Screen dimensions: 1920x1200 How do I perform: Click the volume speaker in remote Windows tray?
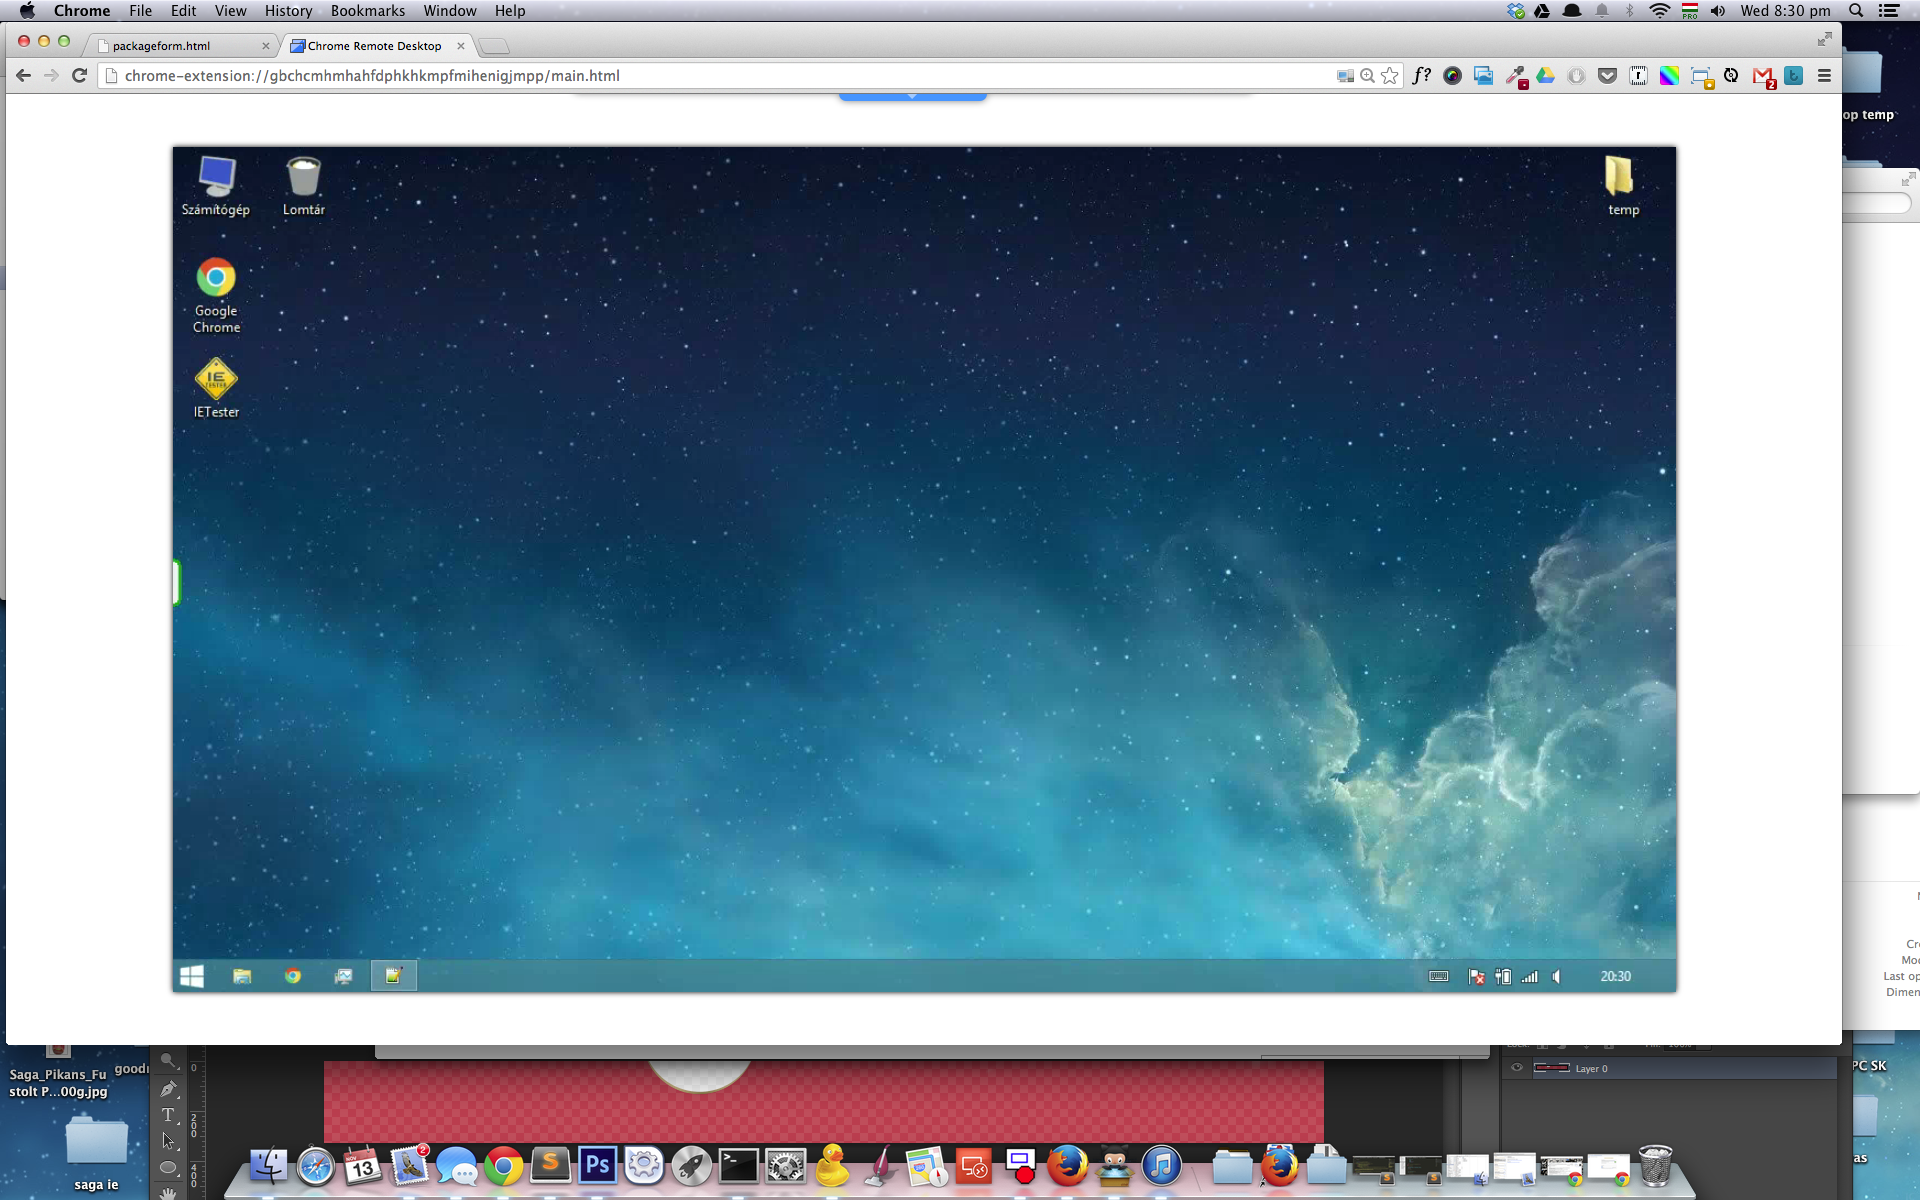point(1557,977)
